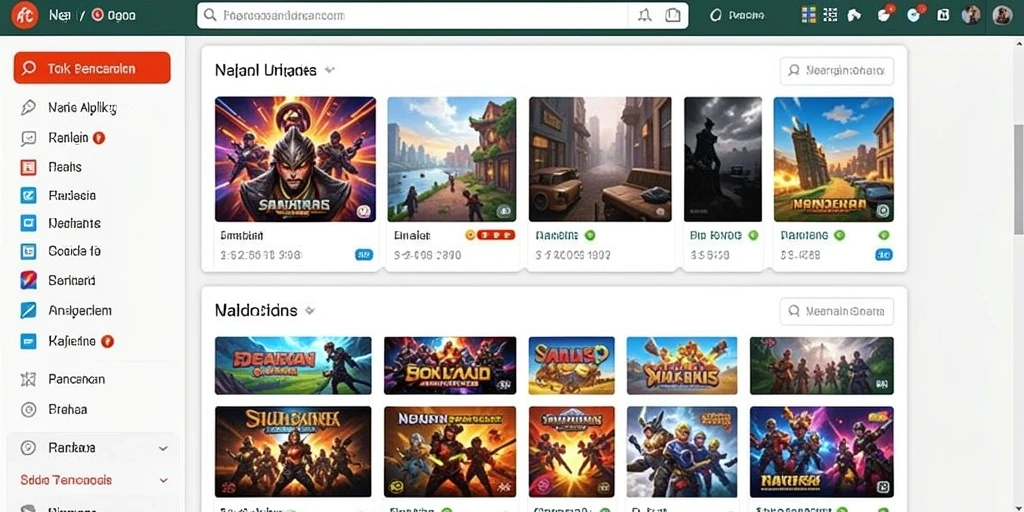Click the chat icon beside Ranlain
Viewport: 1024px width, 512px height.
28,138
